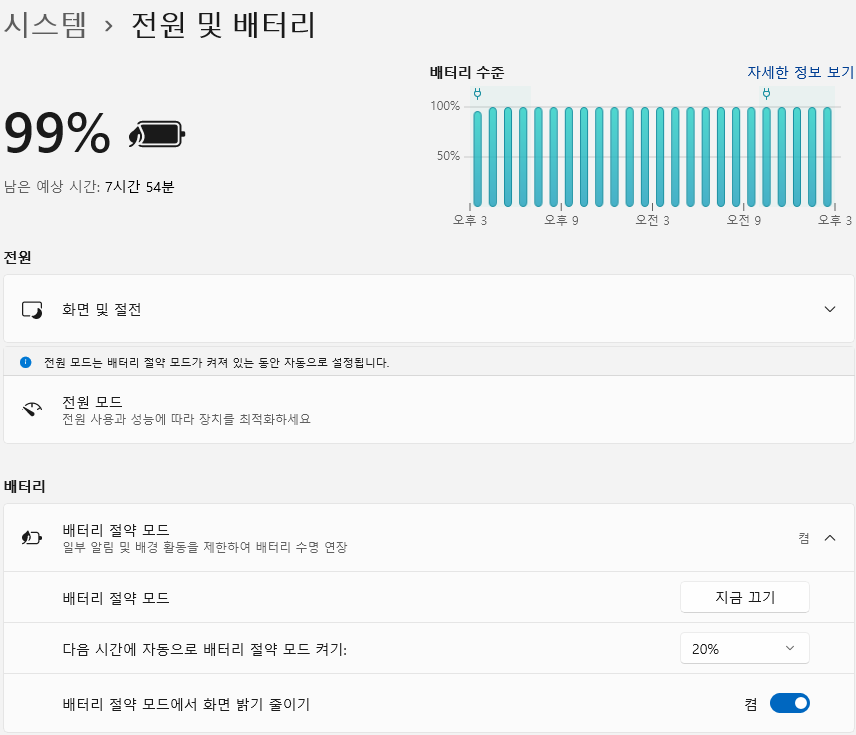
Task: Click the 전원 및 배터리 page title
Action: tap(220, 26)
